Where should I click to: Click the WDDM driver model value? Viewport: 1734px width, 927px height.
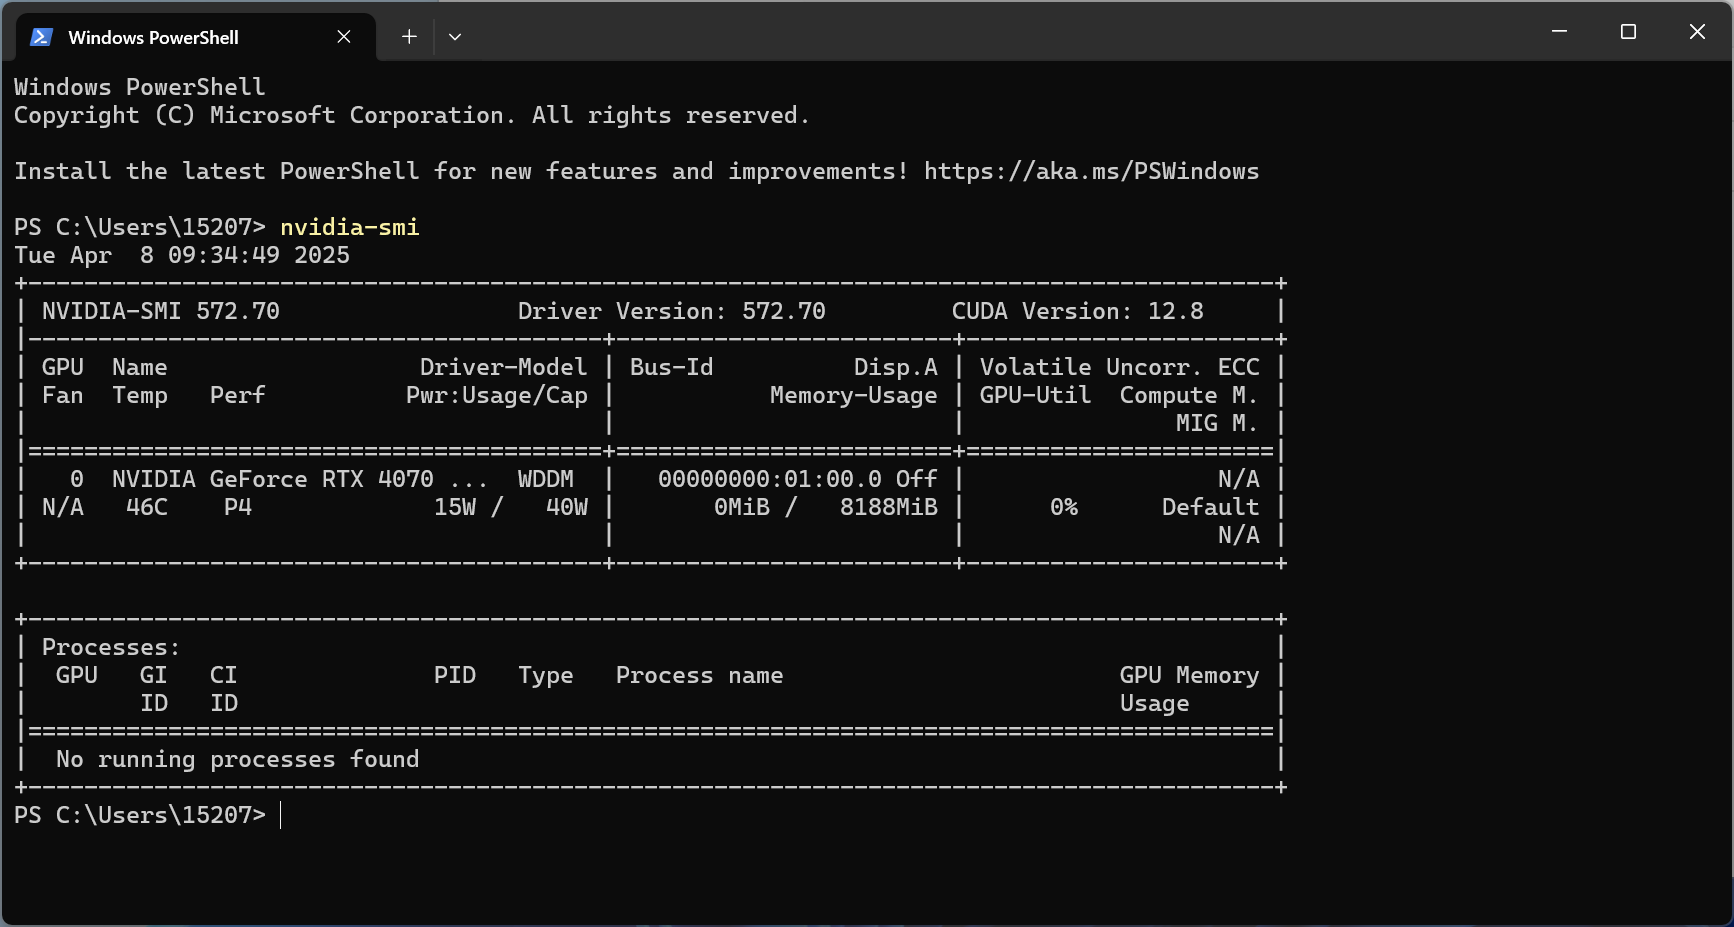546,479
